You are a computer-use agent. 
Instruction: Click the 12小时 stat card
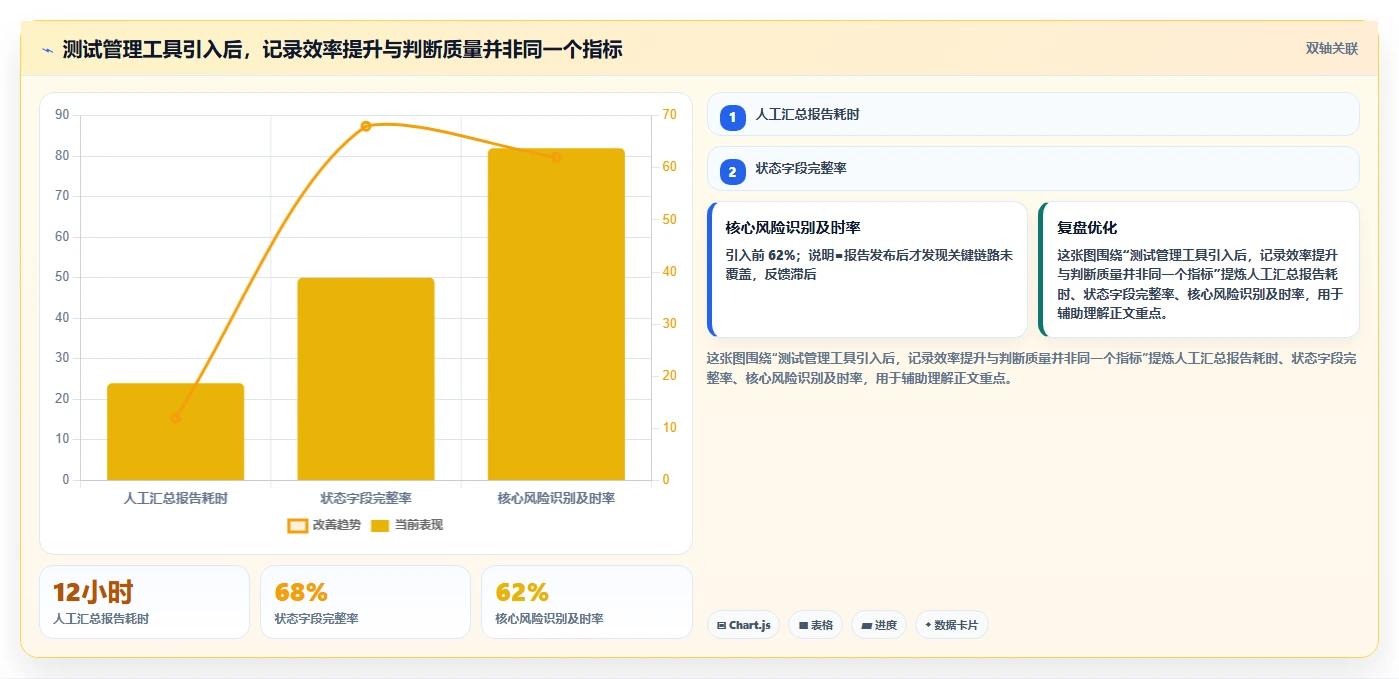pyautogui.click(x=144, y=602)
